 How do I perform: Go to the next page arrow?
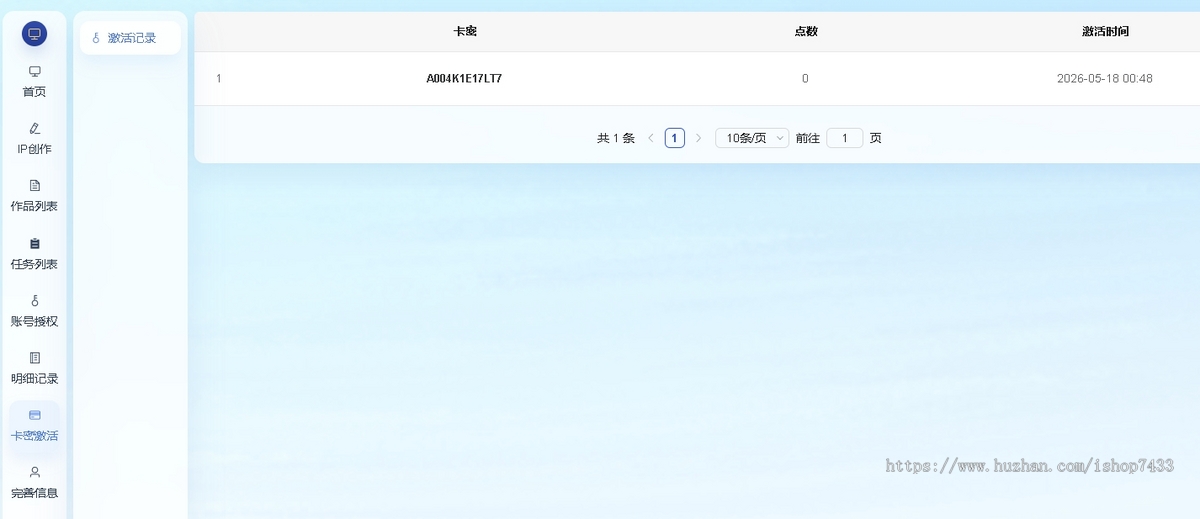(698, 138)
